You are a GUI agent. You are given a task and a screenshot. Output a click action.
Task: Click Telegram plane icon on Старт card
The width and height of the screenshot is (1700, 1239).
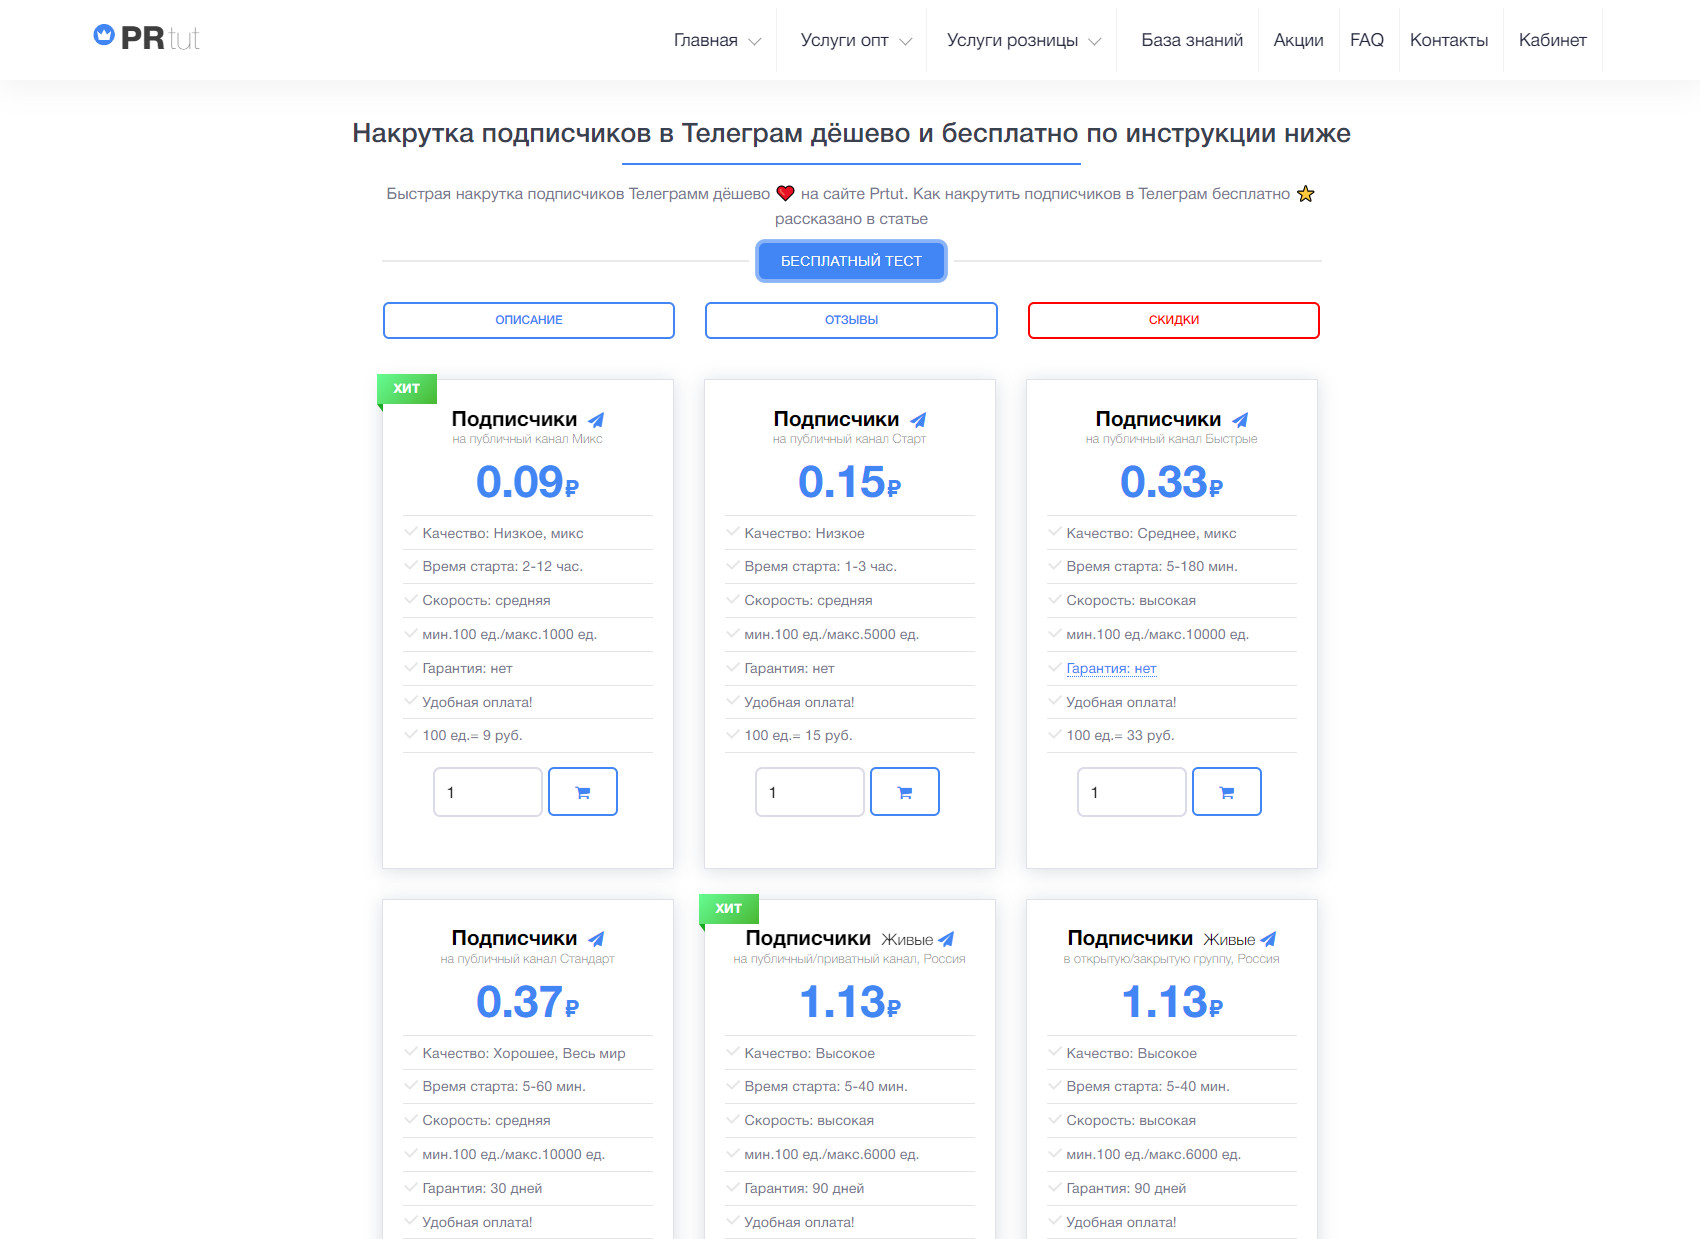(x=918, y=420)
